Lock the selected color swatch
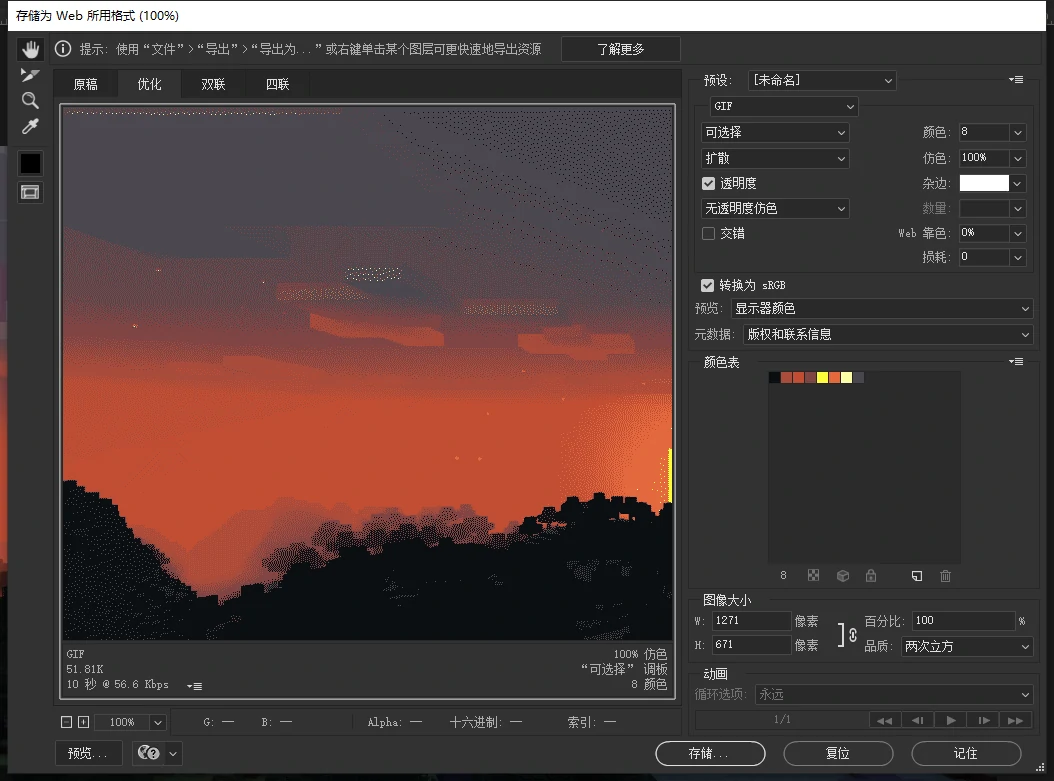The image size is (1054, 781). pos(870,575)
